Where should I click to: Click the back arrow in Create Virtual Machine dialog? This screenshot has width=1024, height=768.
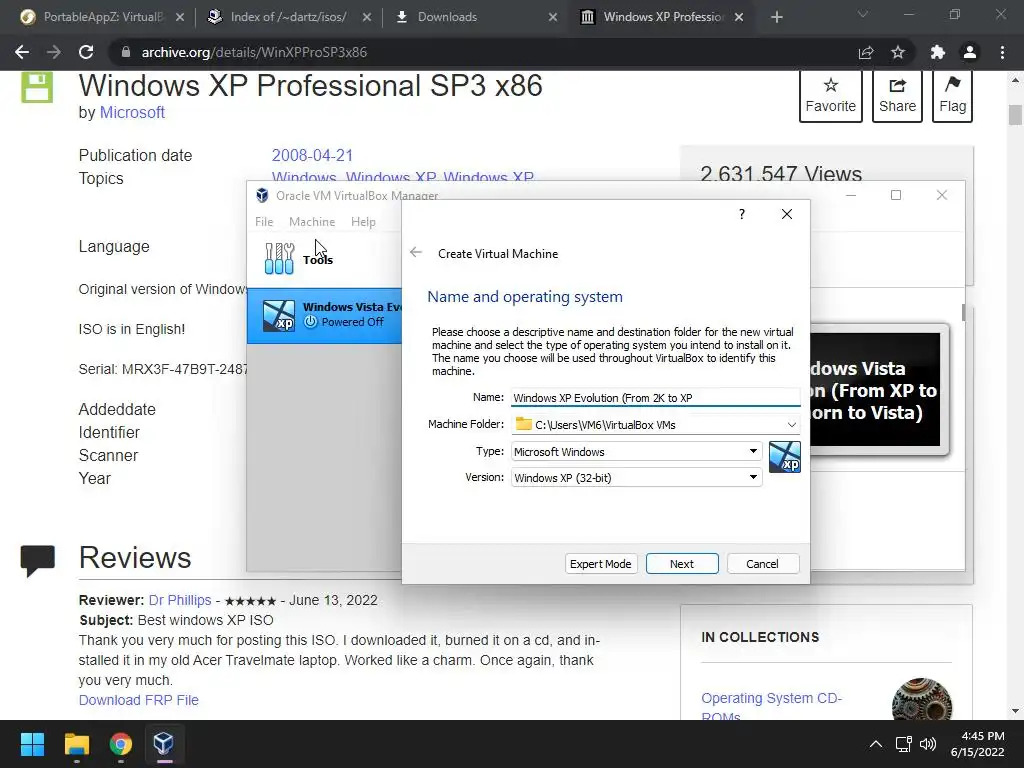pos(416,253)
